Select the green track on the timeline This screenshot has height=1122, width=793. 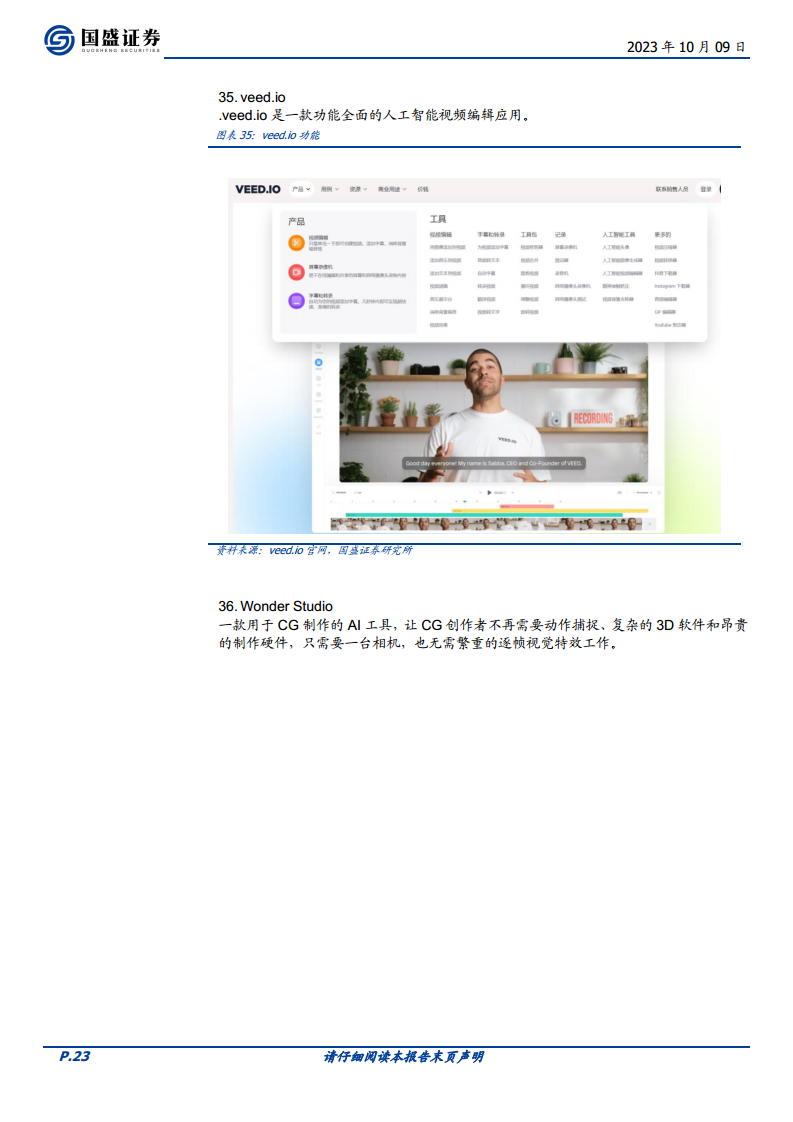[484, 514]
